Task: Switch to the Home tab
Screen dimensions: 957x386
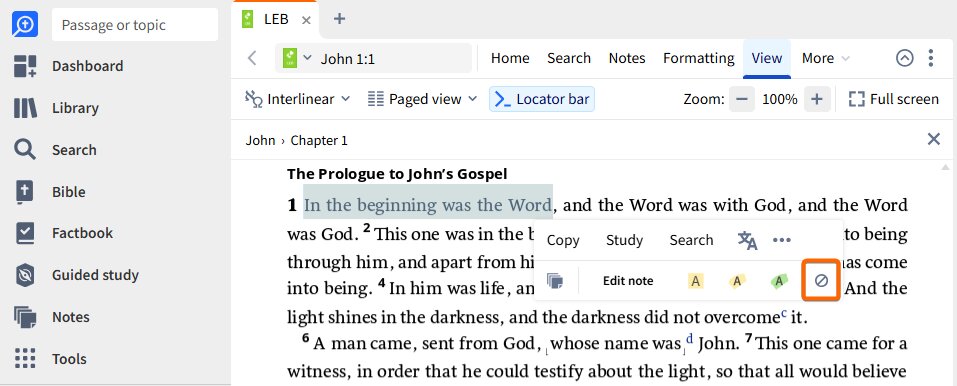Action: pyautogui.click(x=510, y=58)
